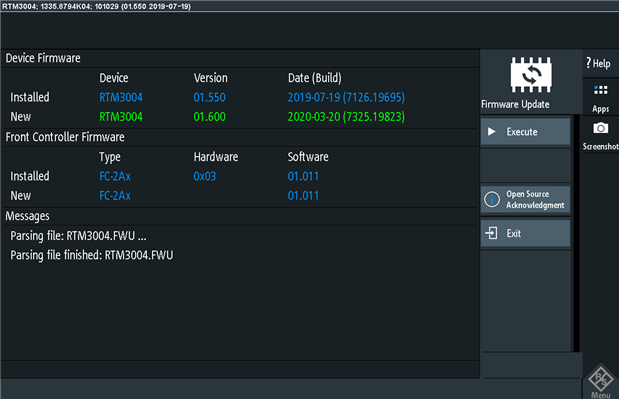This screenshot has height=399, width=619.
Task: Click new build date 2020-03-20 (7325.19823)
Action: [346, 117]
